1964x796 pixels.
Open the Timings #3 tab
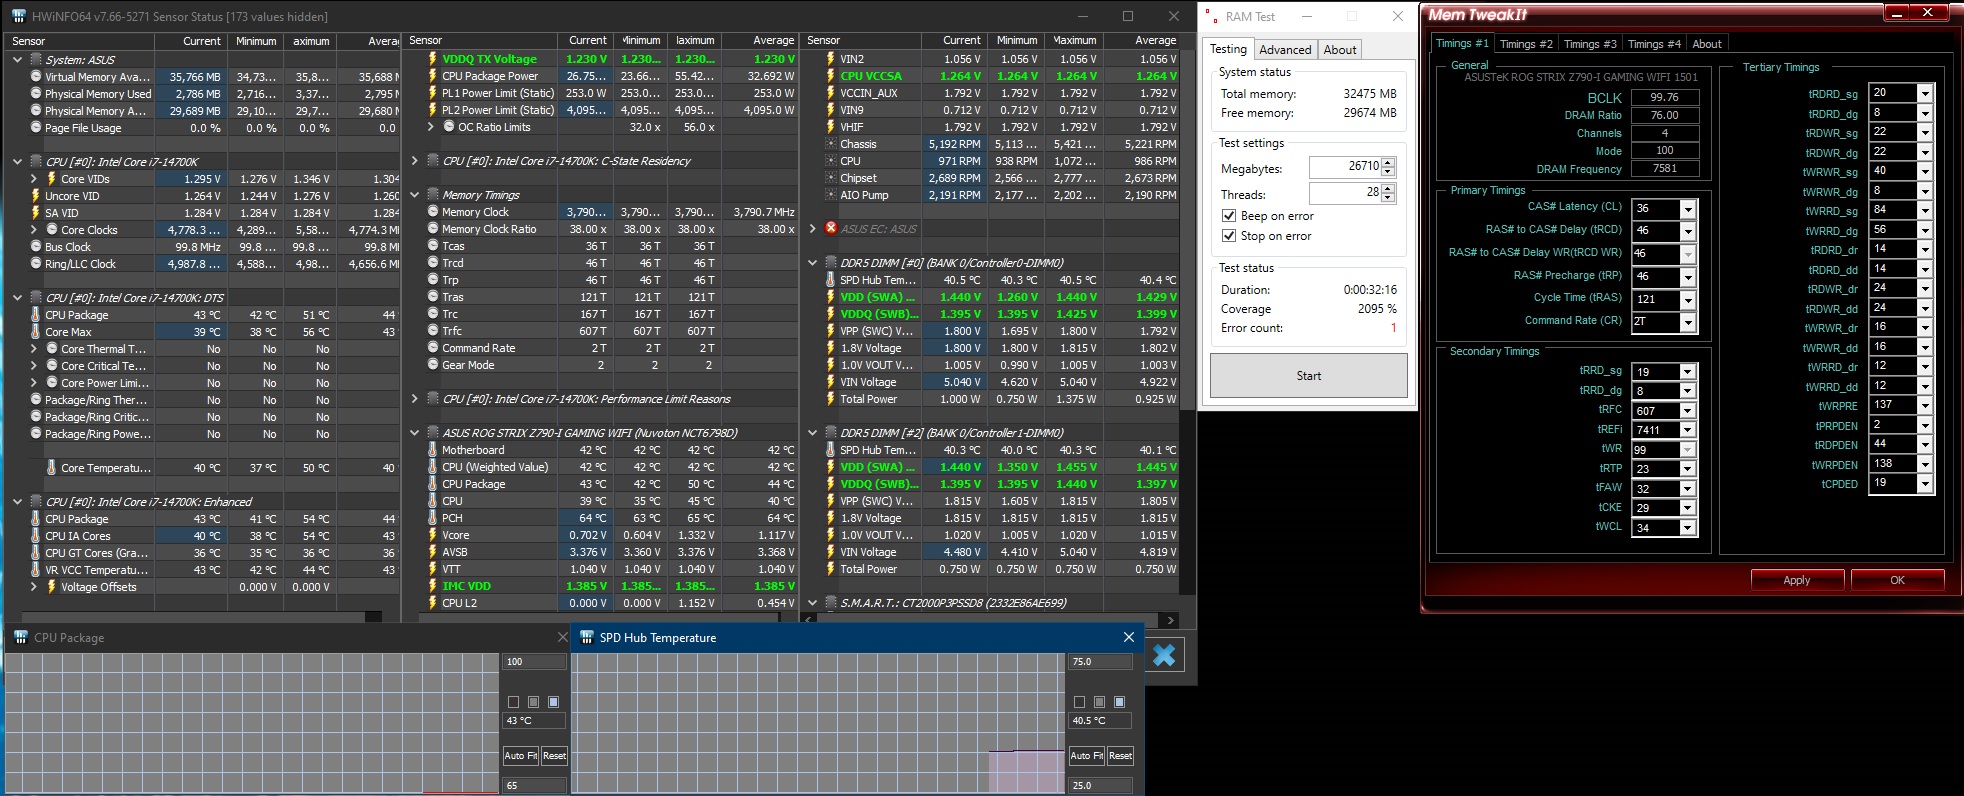(x=1590, y=44)
